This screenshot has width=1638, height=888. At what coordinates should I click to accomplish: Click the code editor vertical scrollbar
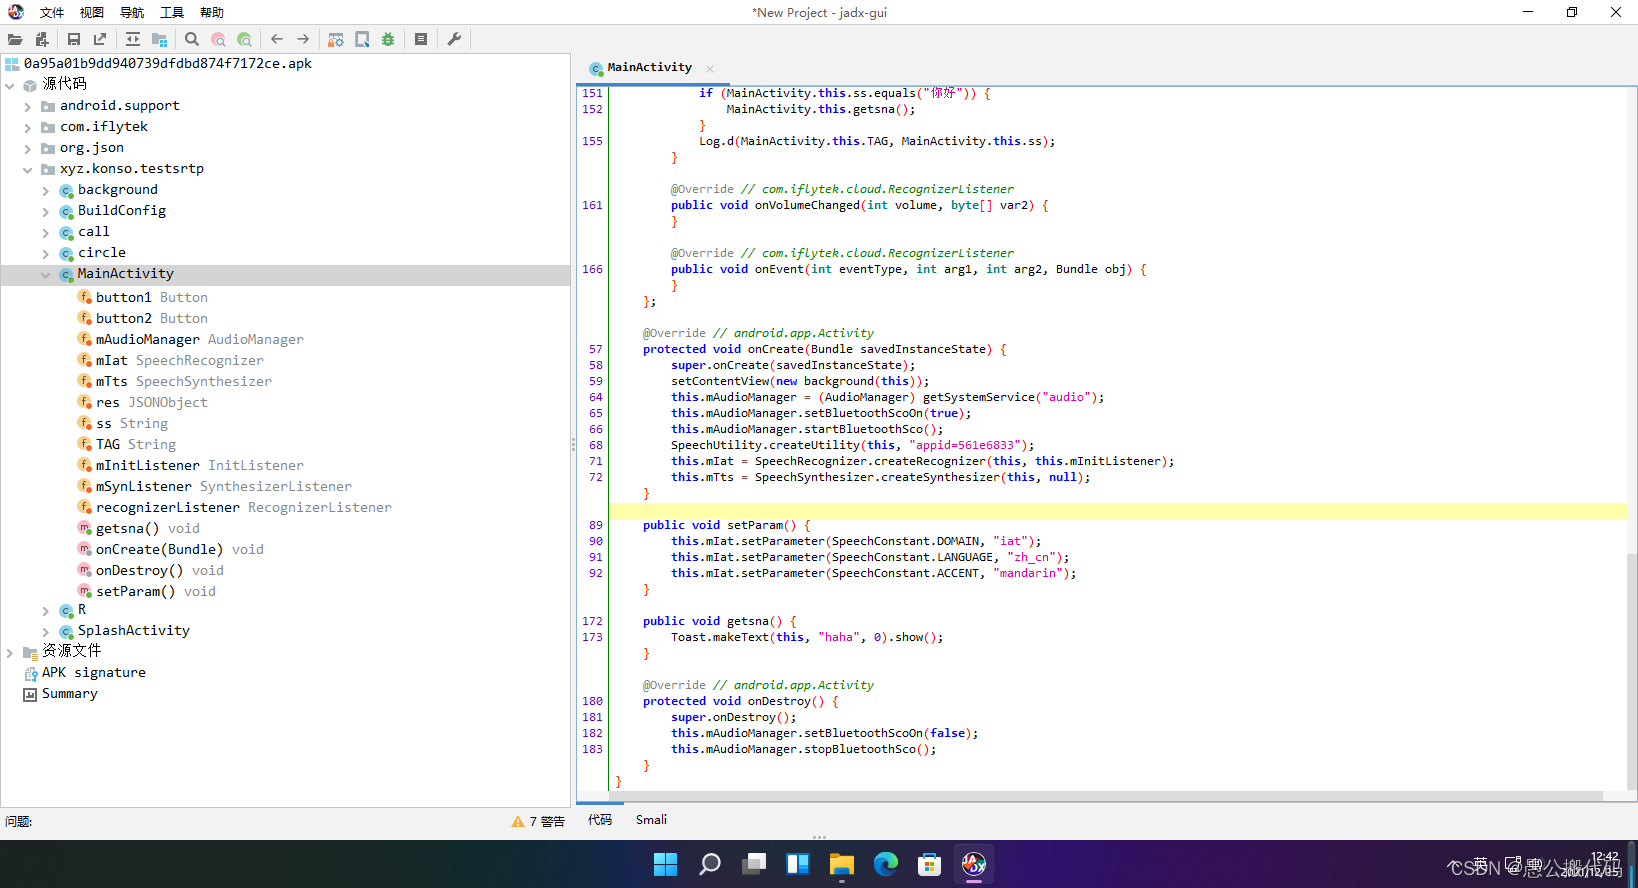[1632, 670]
